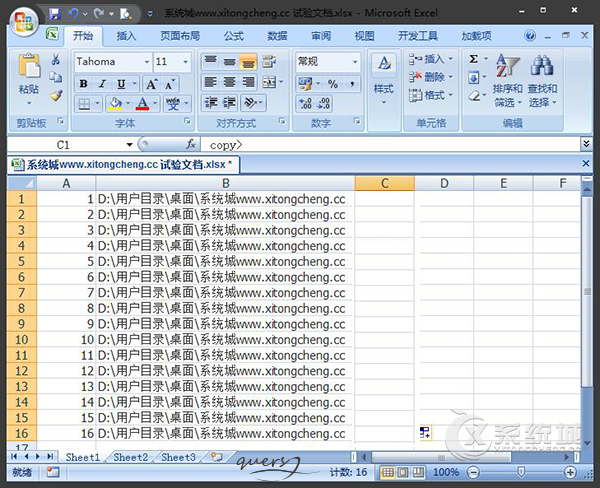Open the fill color dropdown arrow
The height and width of the screenshot is (488, 600).
(x=128, y=103)
